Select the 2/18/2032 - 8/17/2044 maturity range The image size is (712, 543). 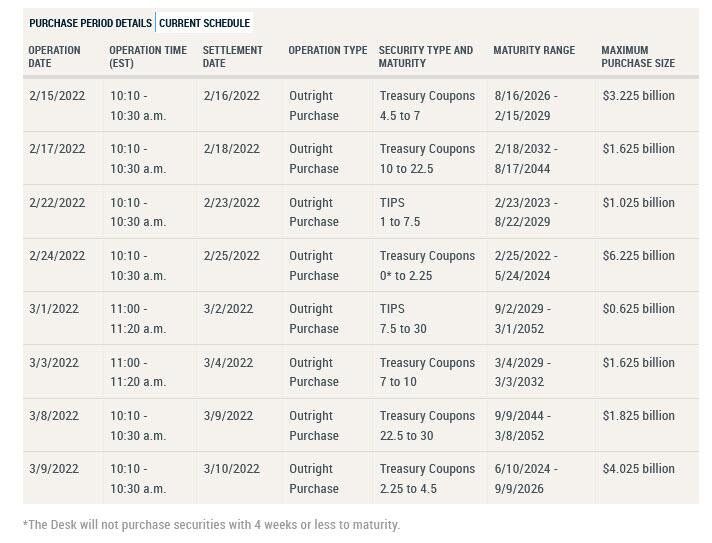point(527,158)
